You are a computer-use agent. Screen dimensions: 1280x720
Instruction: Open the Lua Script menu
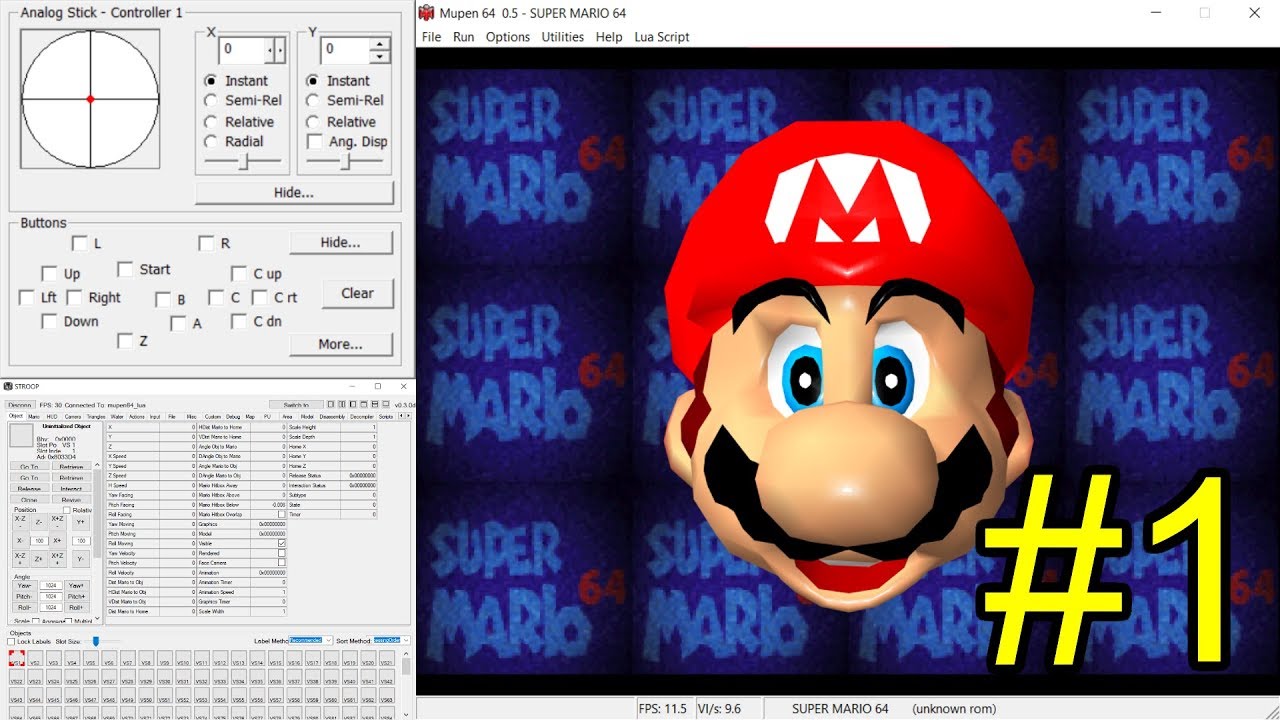pos(662,37)
